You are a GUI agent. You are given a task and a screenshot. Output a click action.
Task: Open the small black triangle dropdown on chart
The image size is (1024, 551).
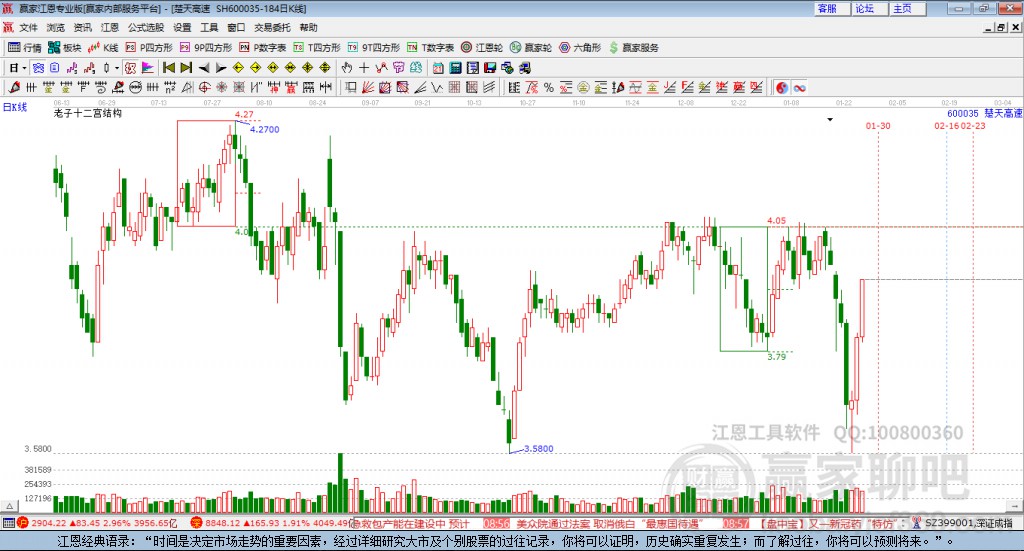[830, 119]
